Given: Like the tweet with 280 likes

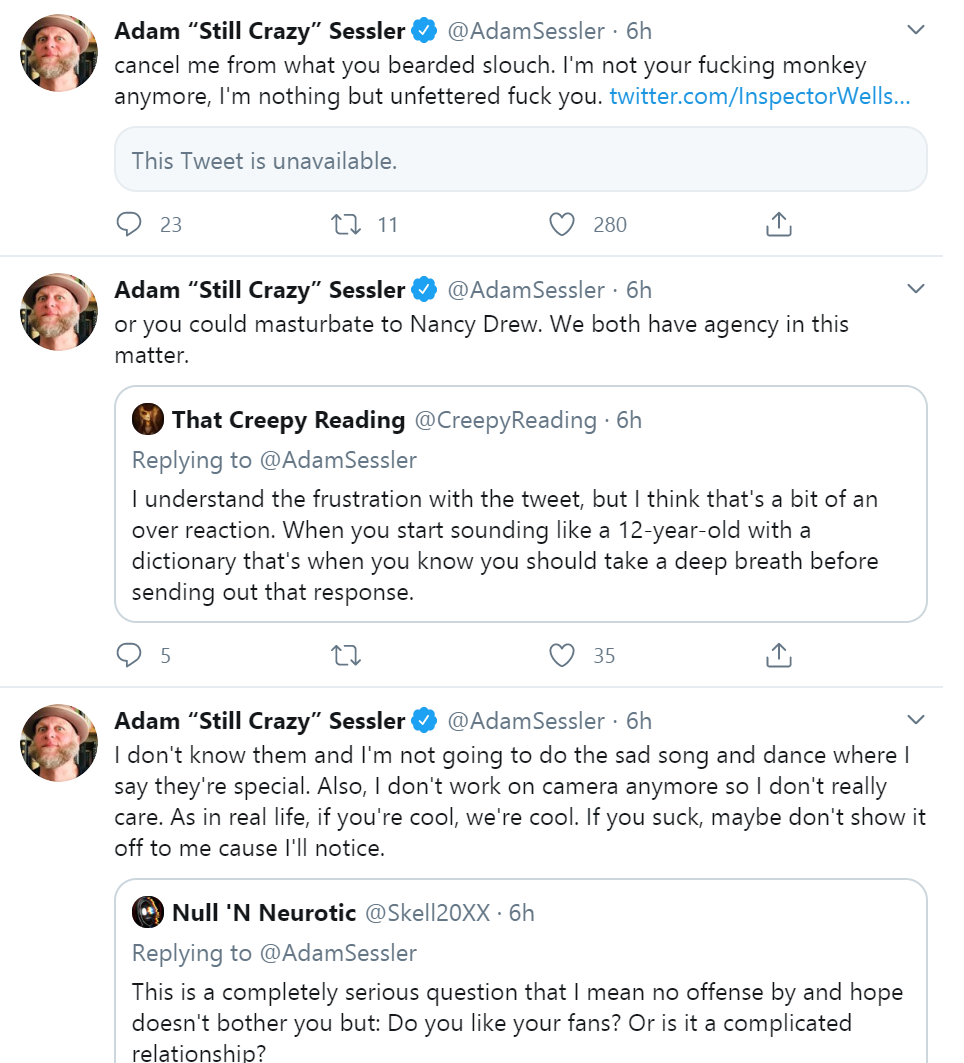Looking at the screenshot, I should coord(561,224).
